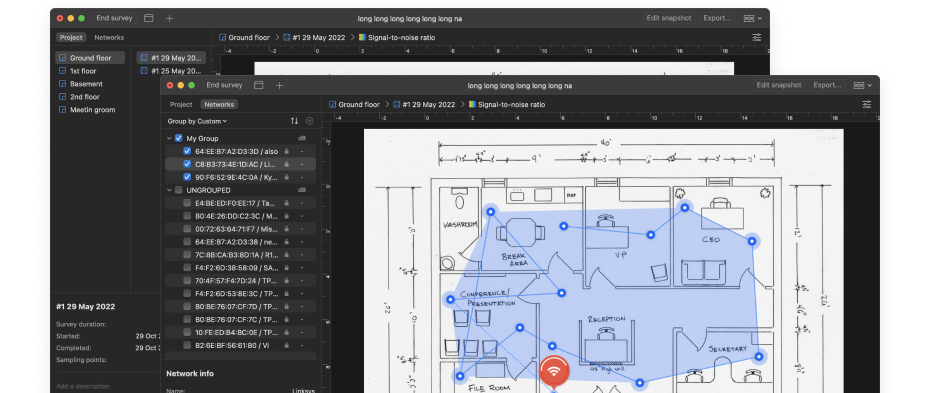
Task: Select network row 10:FE:ED:B4:BC:0E
Action: point(241,332)
